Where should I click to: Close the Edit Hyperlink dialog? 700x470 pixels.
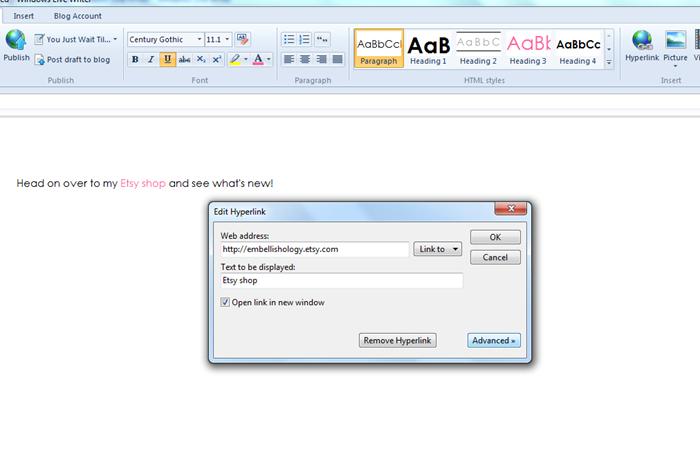pyautogui.click(x=511, y=208)
